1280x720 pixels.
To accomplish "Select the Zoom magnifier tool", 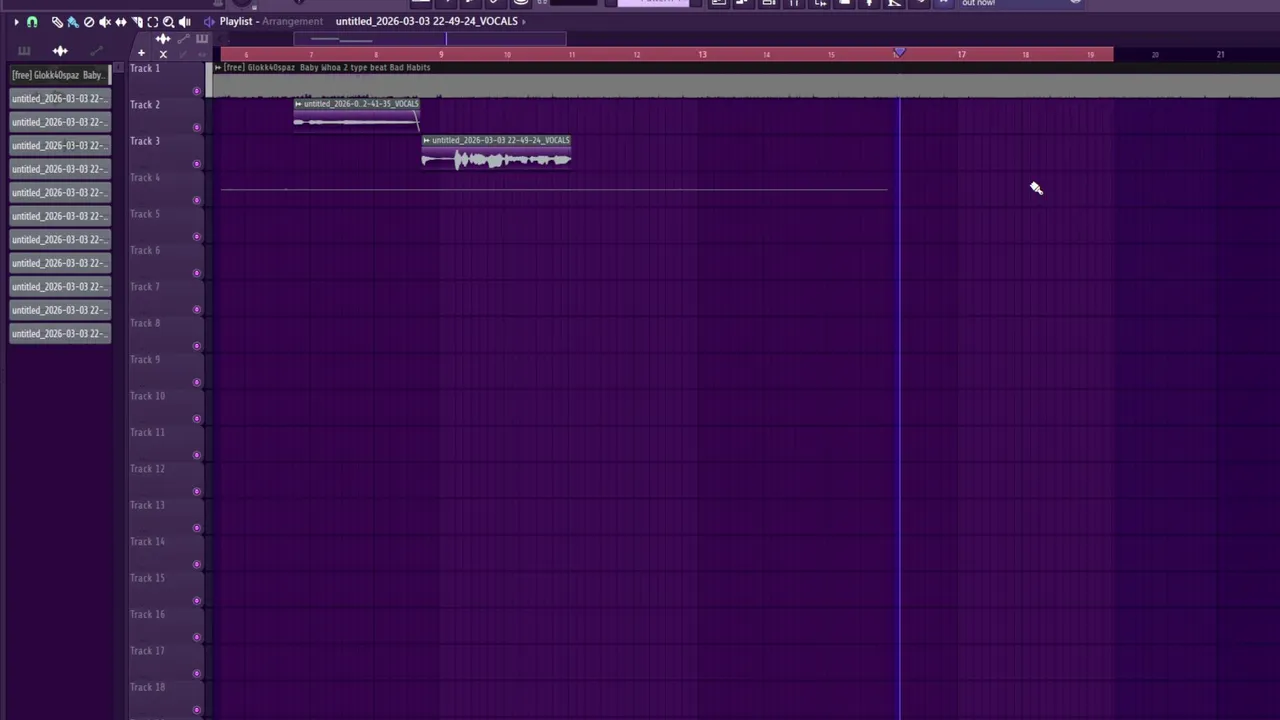I will pyautogui.click(x=169, y=22).
